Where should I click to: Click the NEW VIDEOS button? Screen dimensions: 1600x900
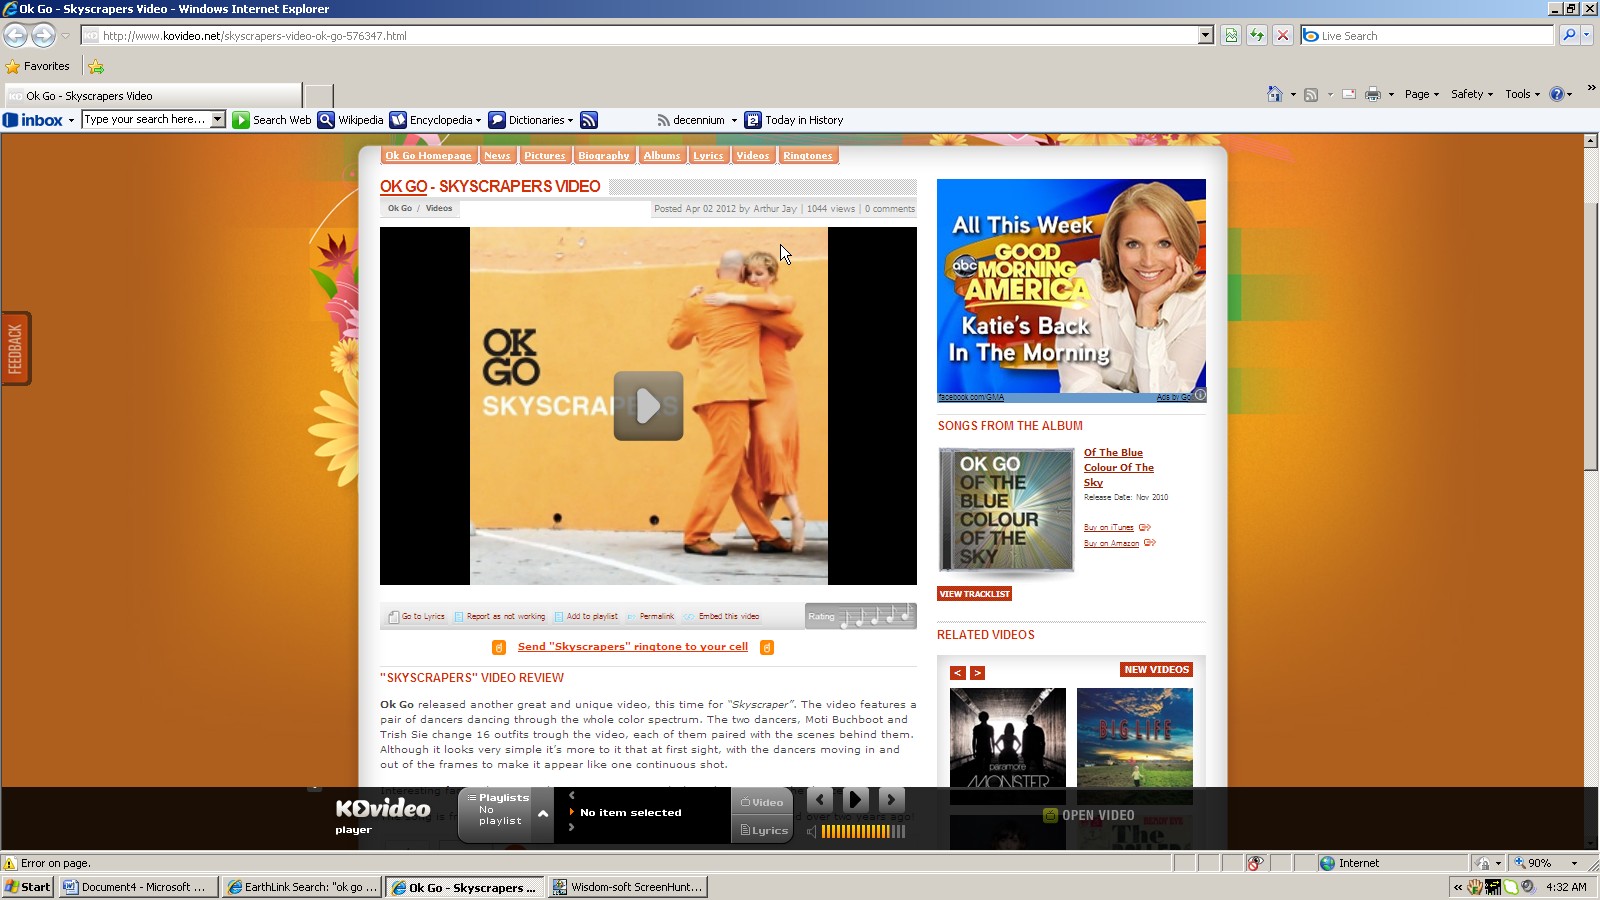point(1156,670)
